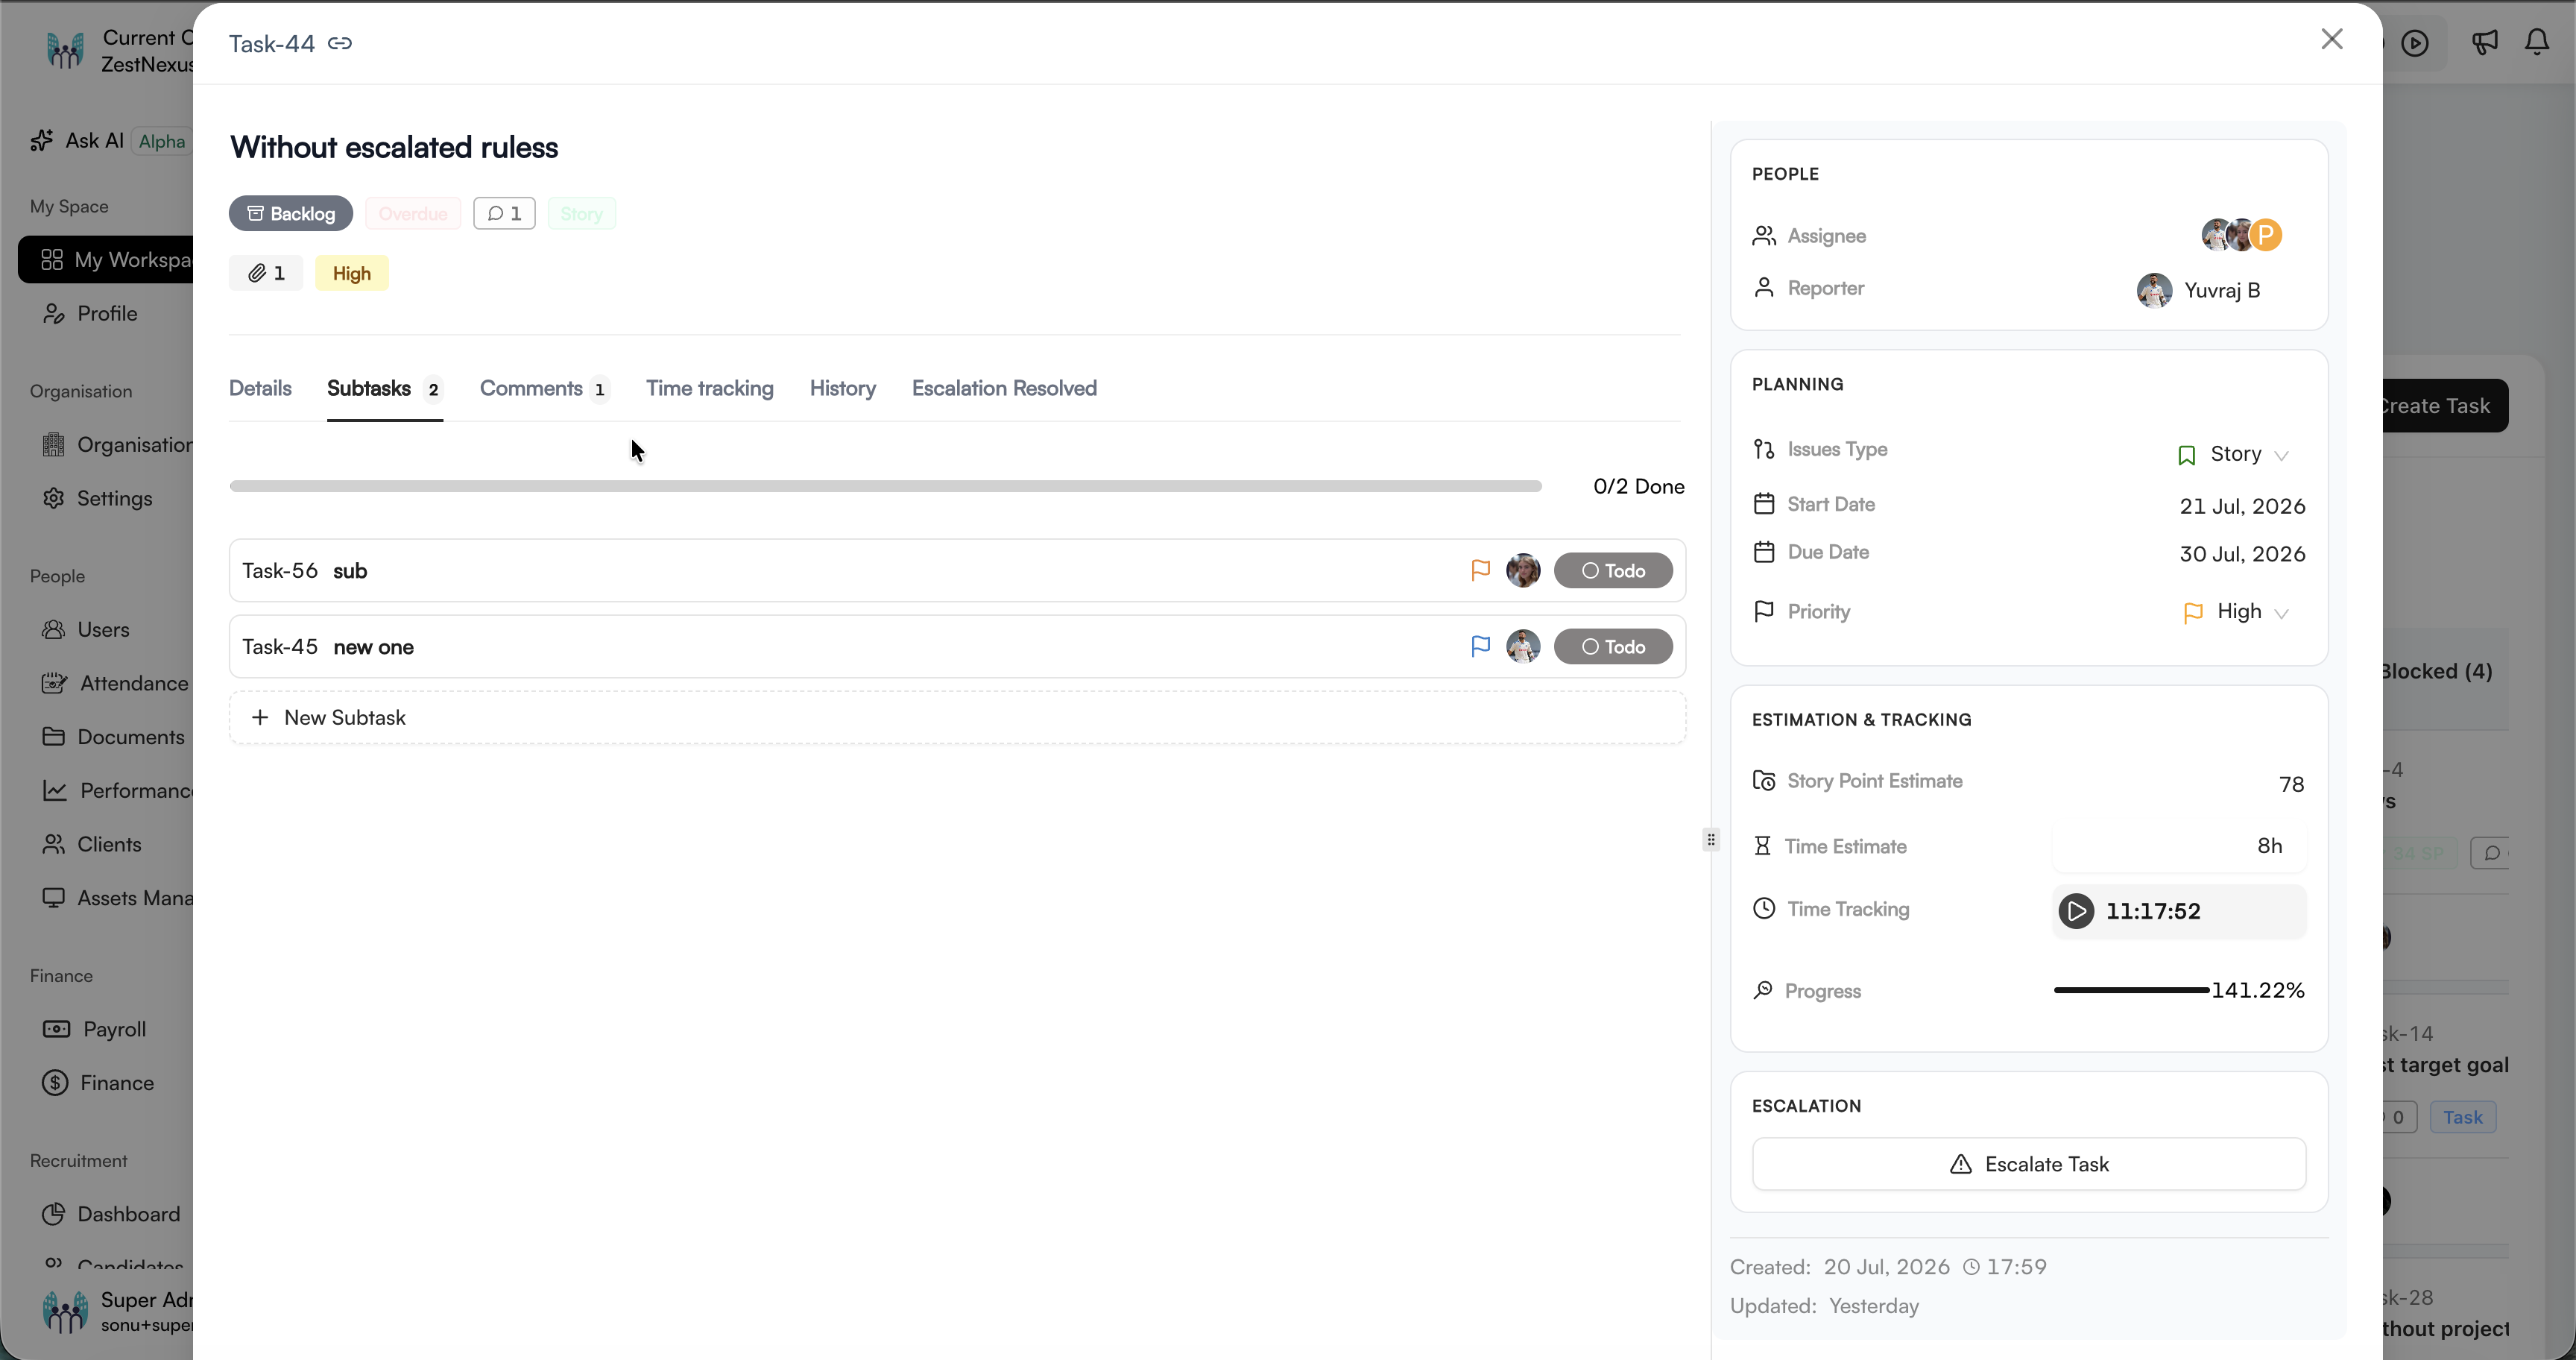Image resolution: width=2576 pixels, height=1360 pixels.
Task: Open the Comments tab
Action: 545,388
